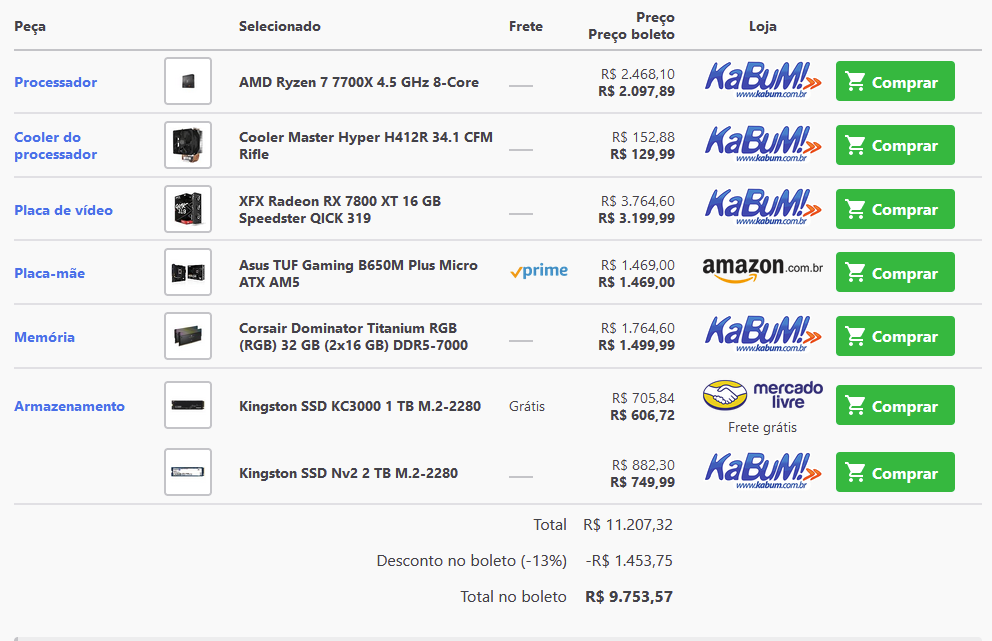Buy the XFX Radeon RX 7800 XT
992x641 pixels.
tap(895, 209)
